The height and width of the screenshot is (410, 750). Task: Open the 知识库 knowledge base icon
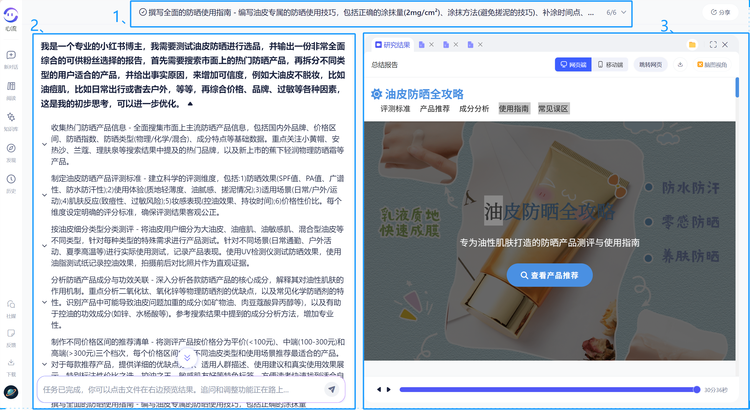[x=11, y=117]
